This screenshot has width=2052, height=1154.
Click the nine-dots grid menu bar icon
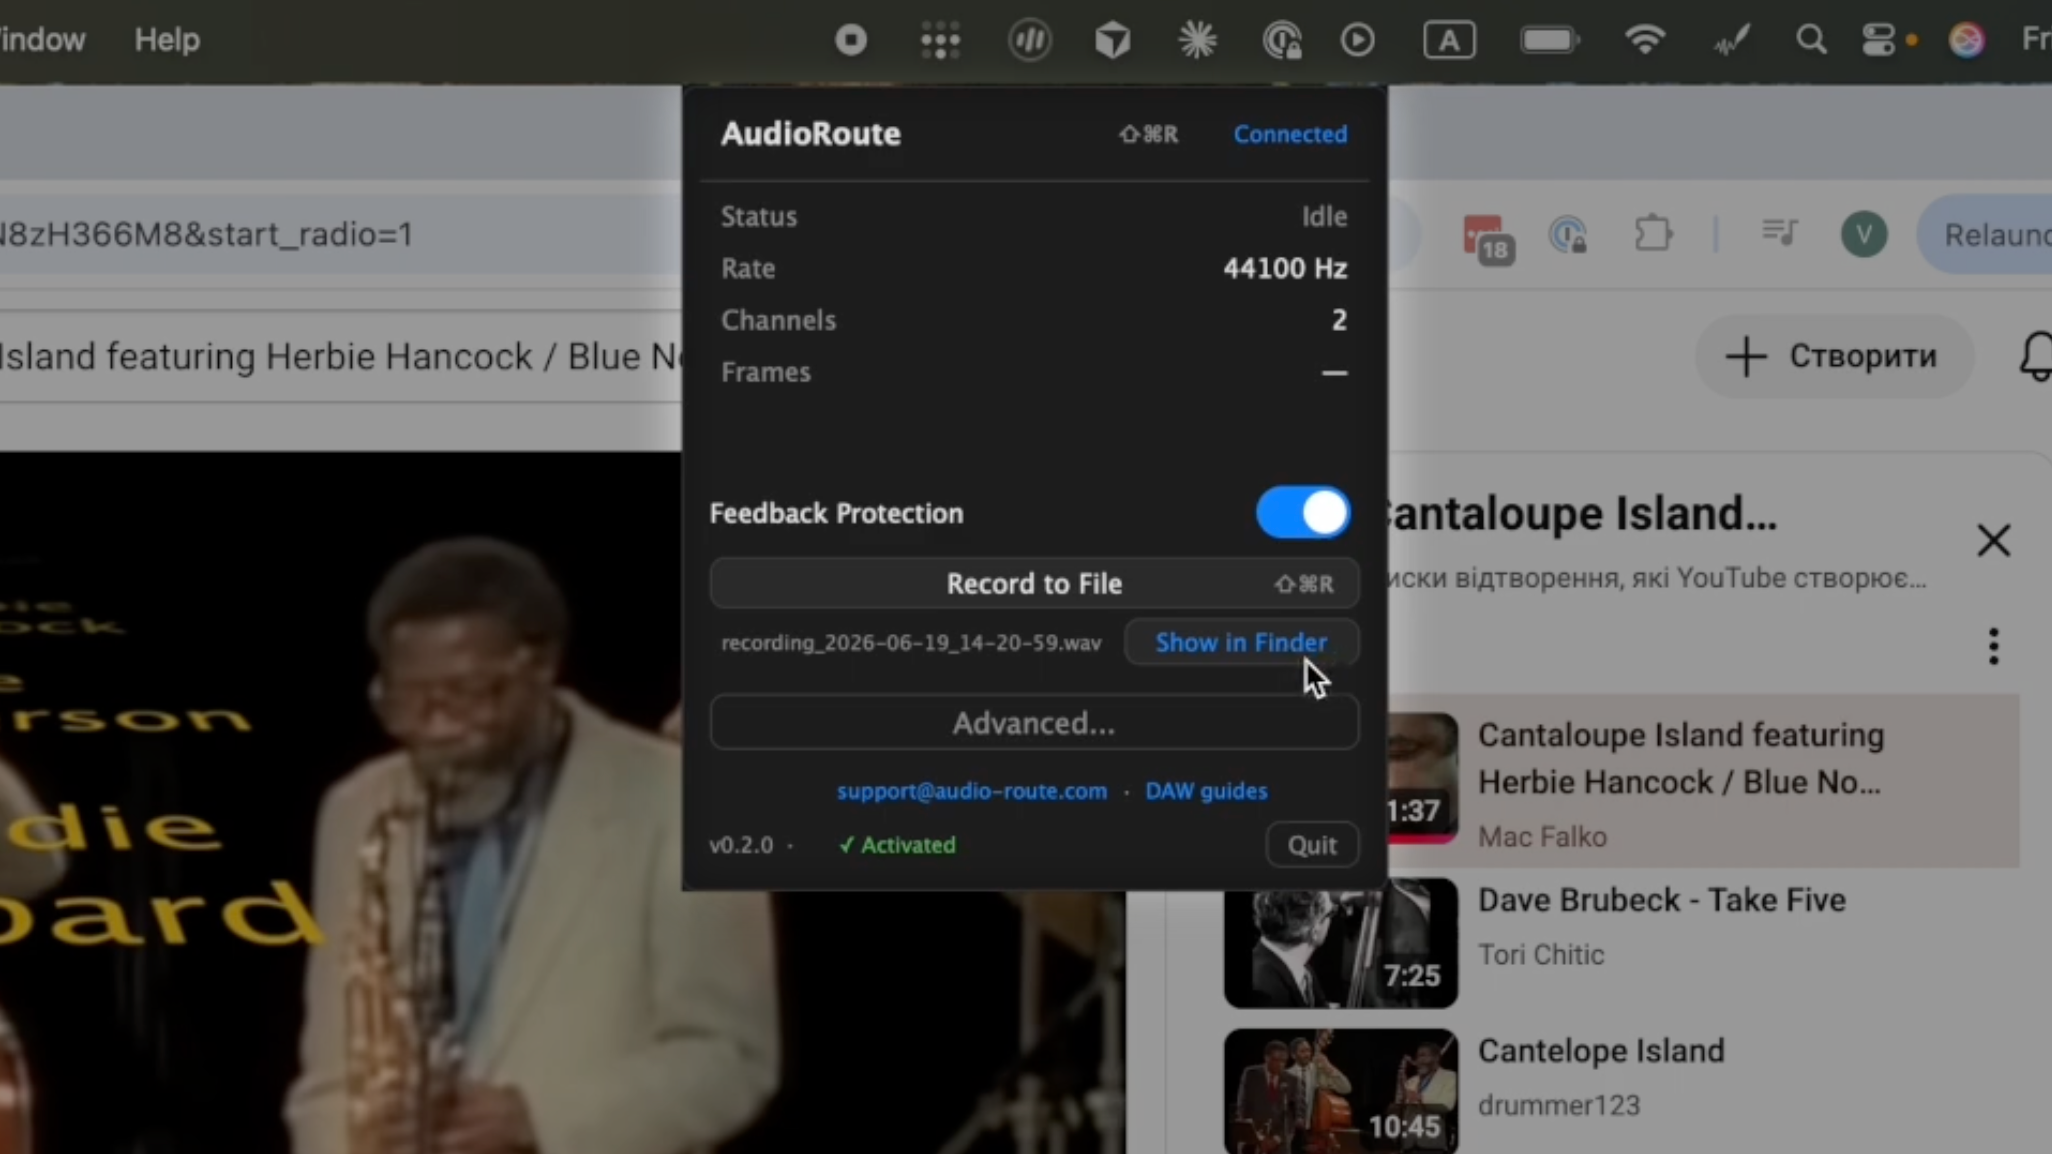940,40
